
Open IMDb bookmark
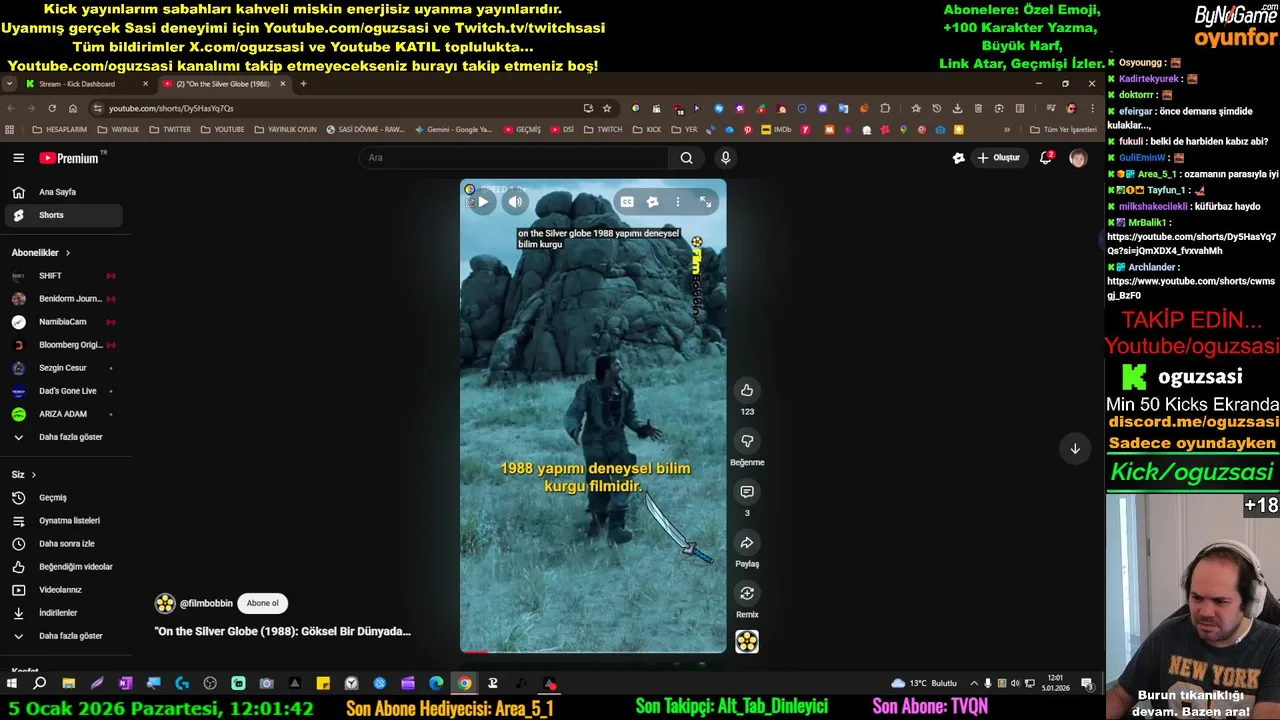coord(776,130)
